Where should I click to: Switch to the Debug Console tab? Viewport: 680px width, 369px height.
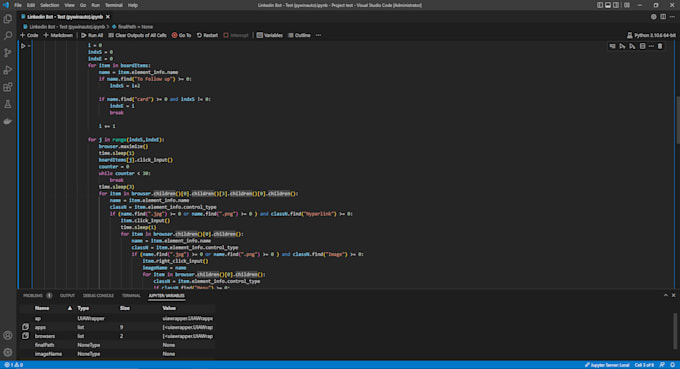click(x=98, y=296)
